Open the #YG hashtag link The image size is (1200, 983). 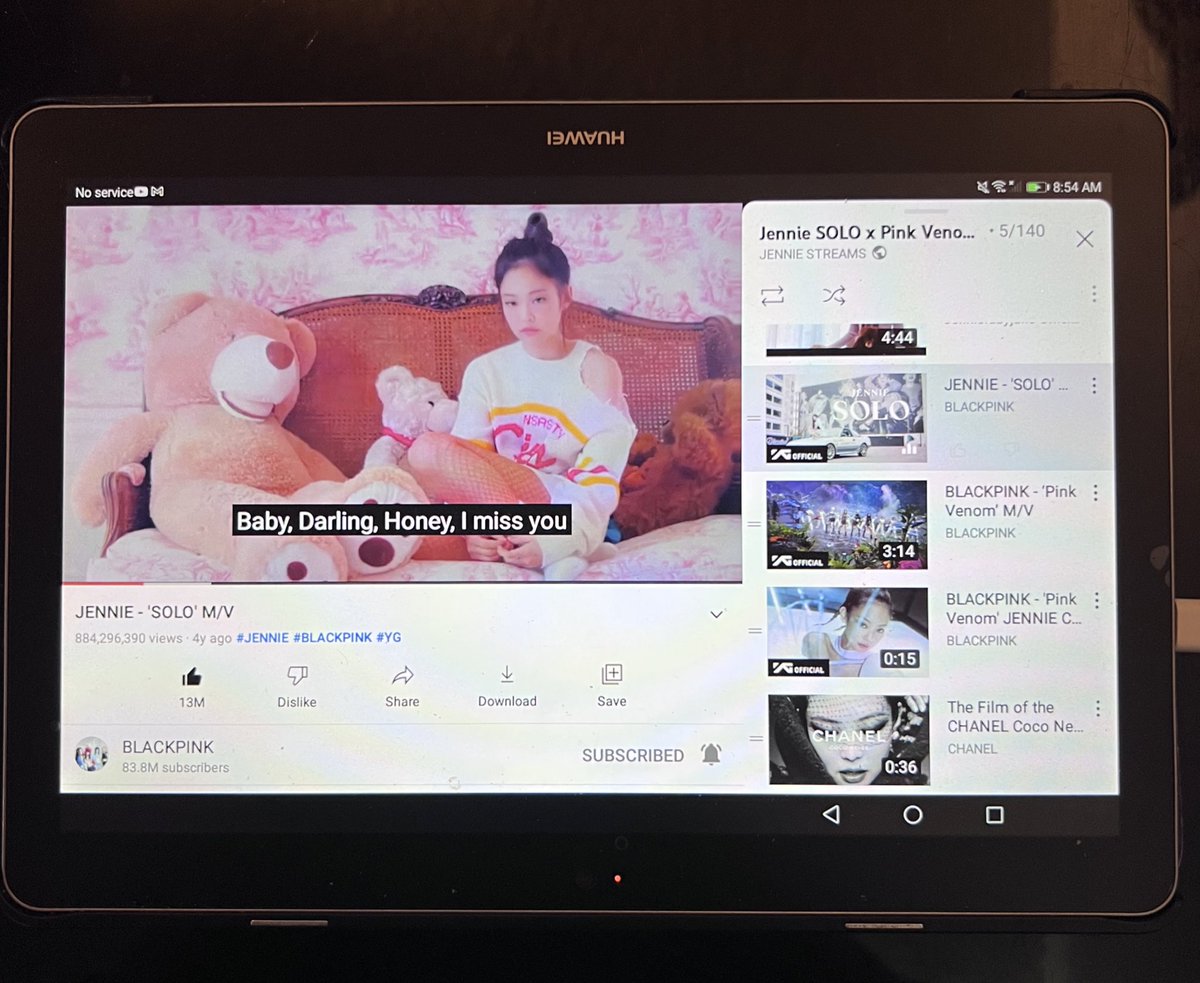[389, 638]
